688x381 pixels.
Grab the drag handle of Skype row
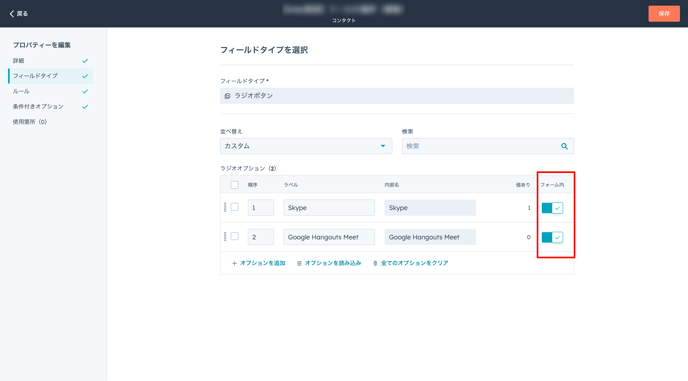[225, 207]
